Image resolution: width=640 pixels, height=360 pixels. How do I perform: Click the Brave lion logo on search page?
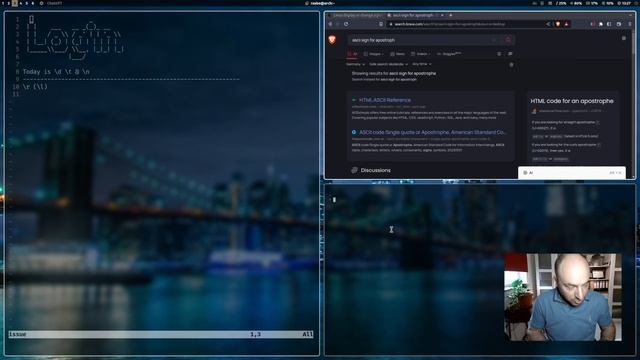[332, 40]
